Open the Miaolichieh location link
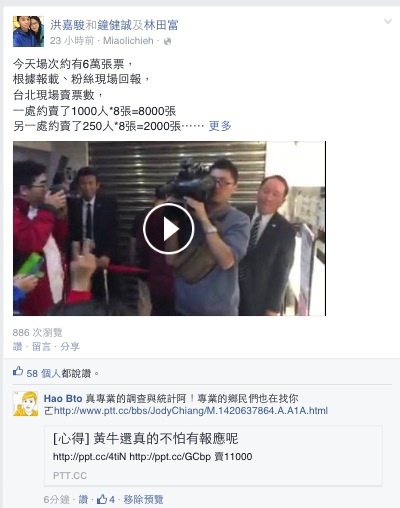 [128, 41]
